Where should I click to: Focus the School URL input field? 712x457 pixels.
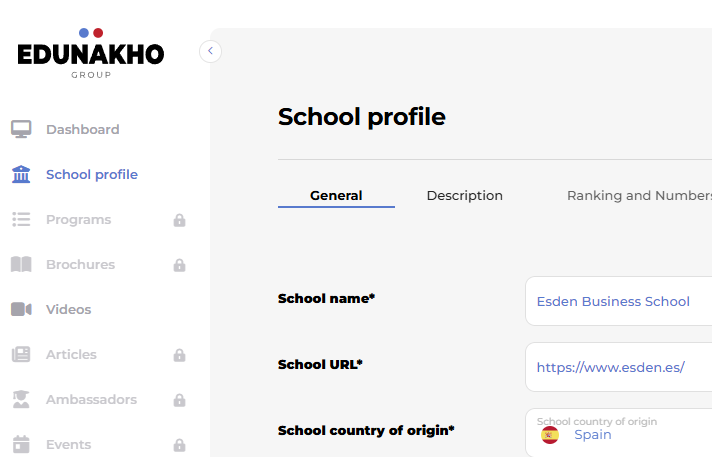(620, 367)
